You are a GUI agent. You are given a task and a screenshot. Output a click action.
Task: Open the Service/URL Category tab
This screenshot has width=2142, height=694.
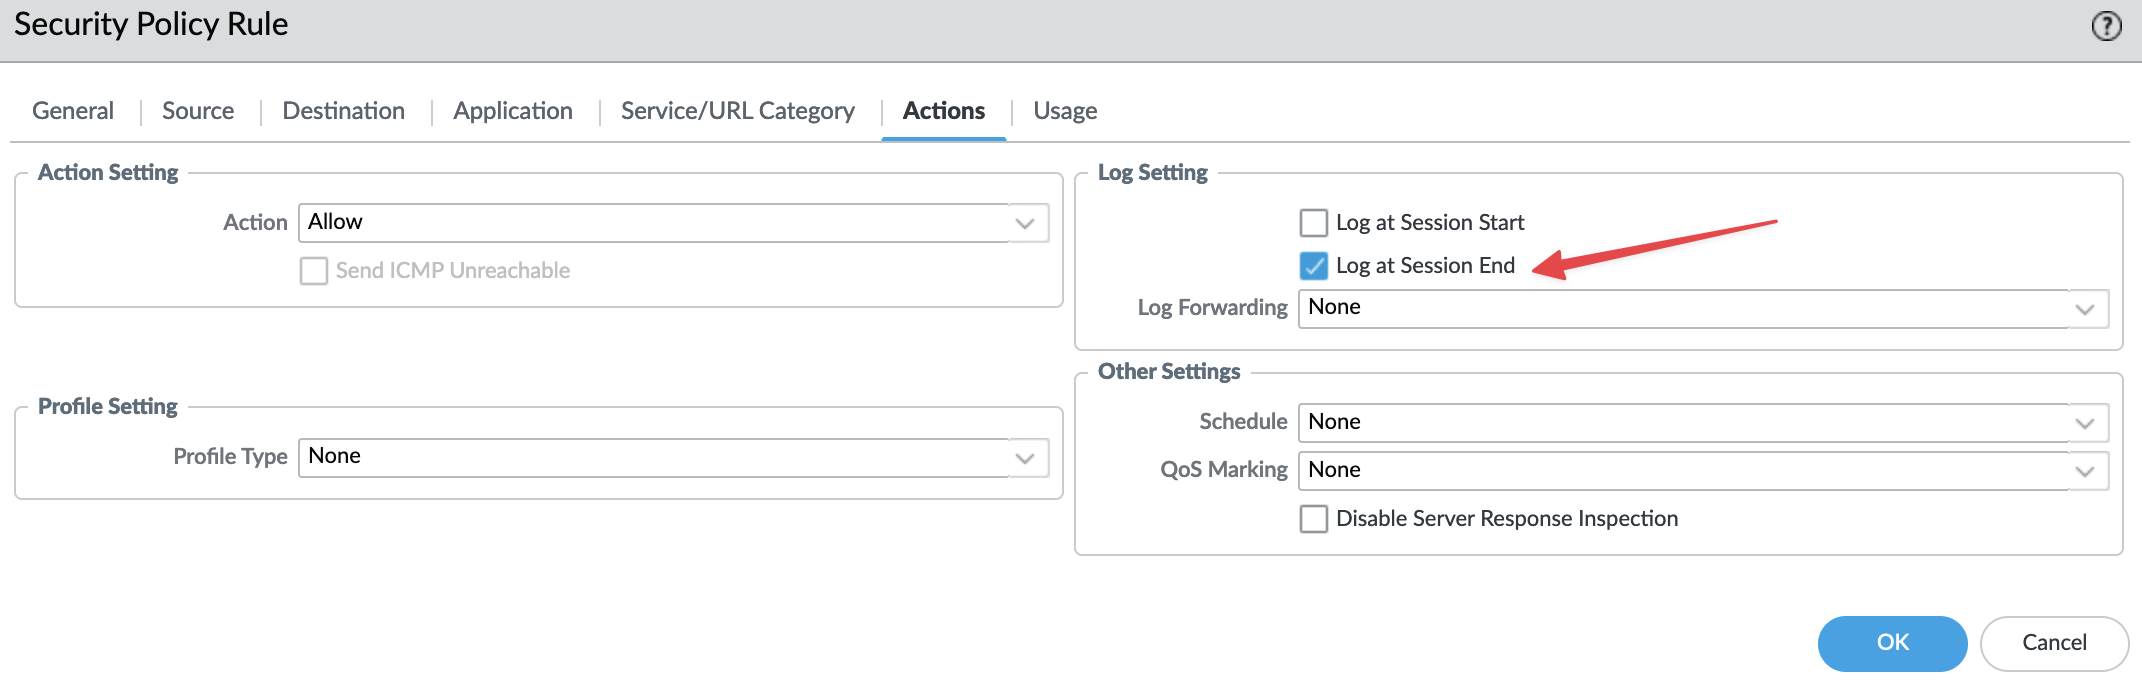pos(737,111)
